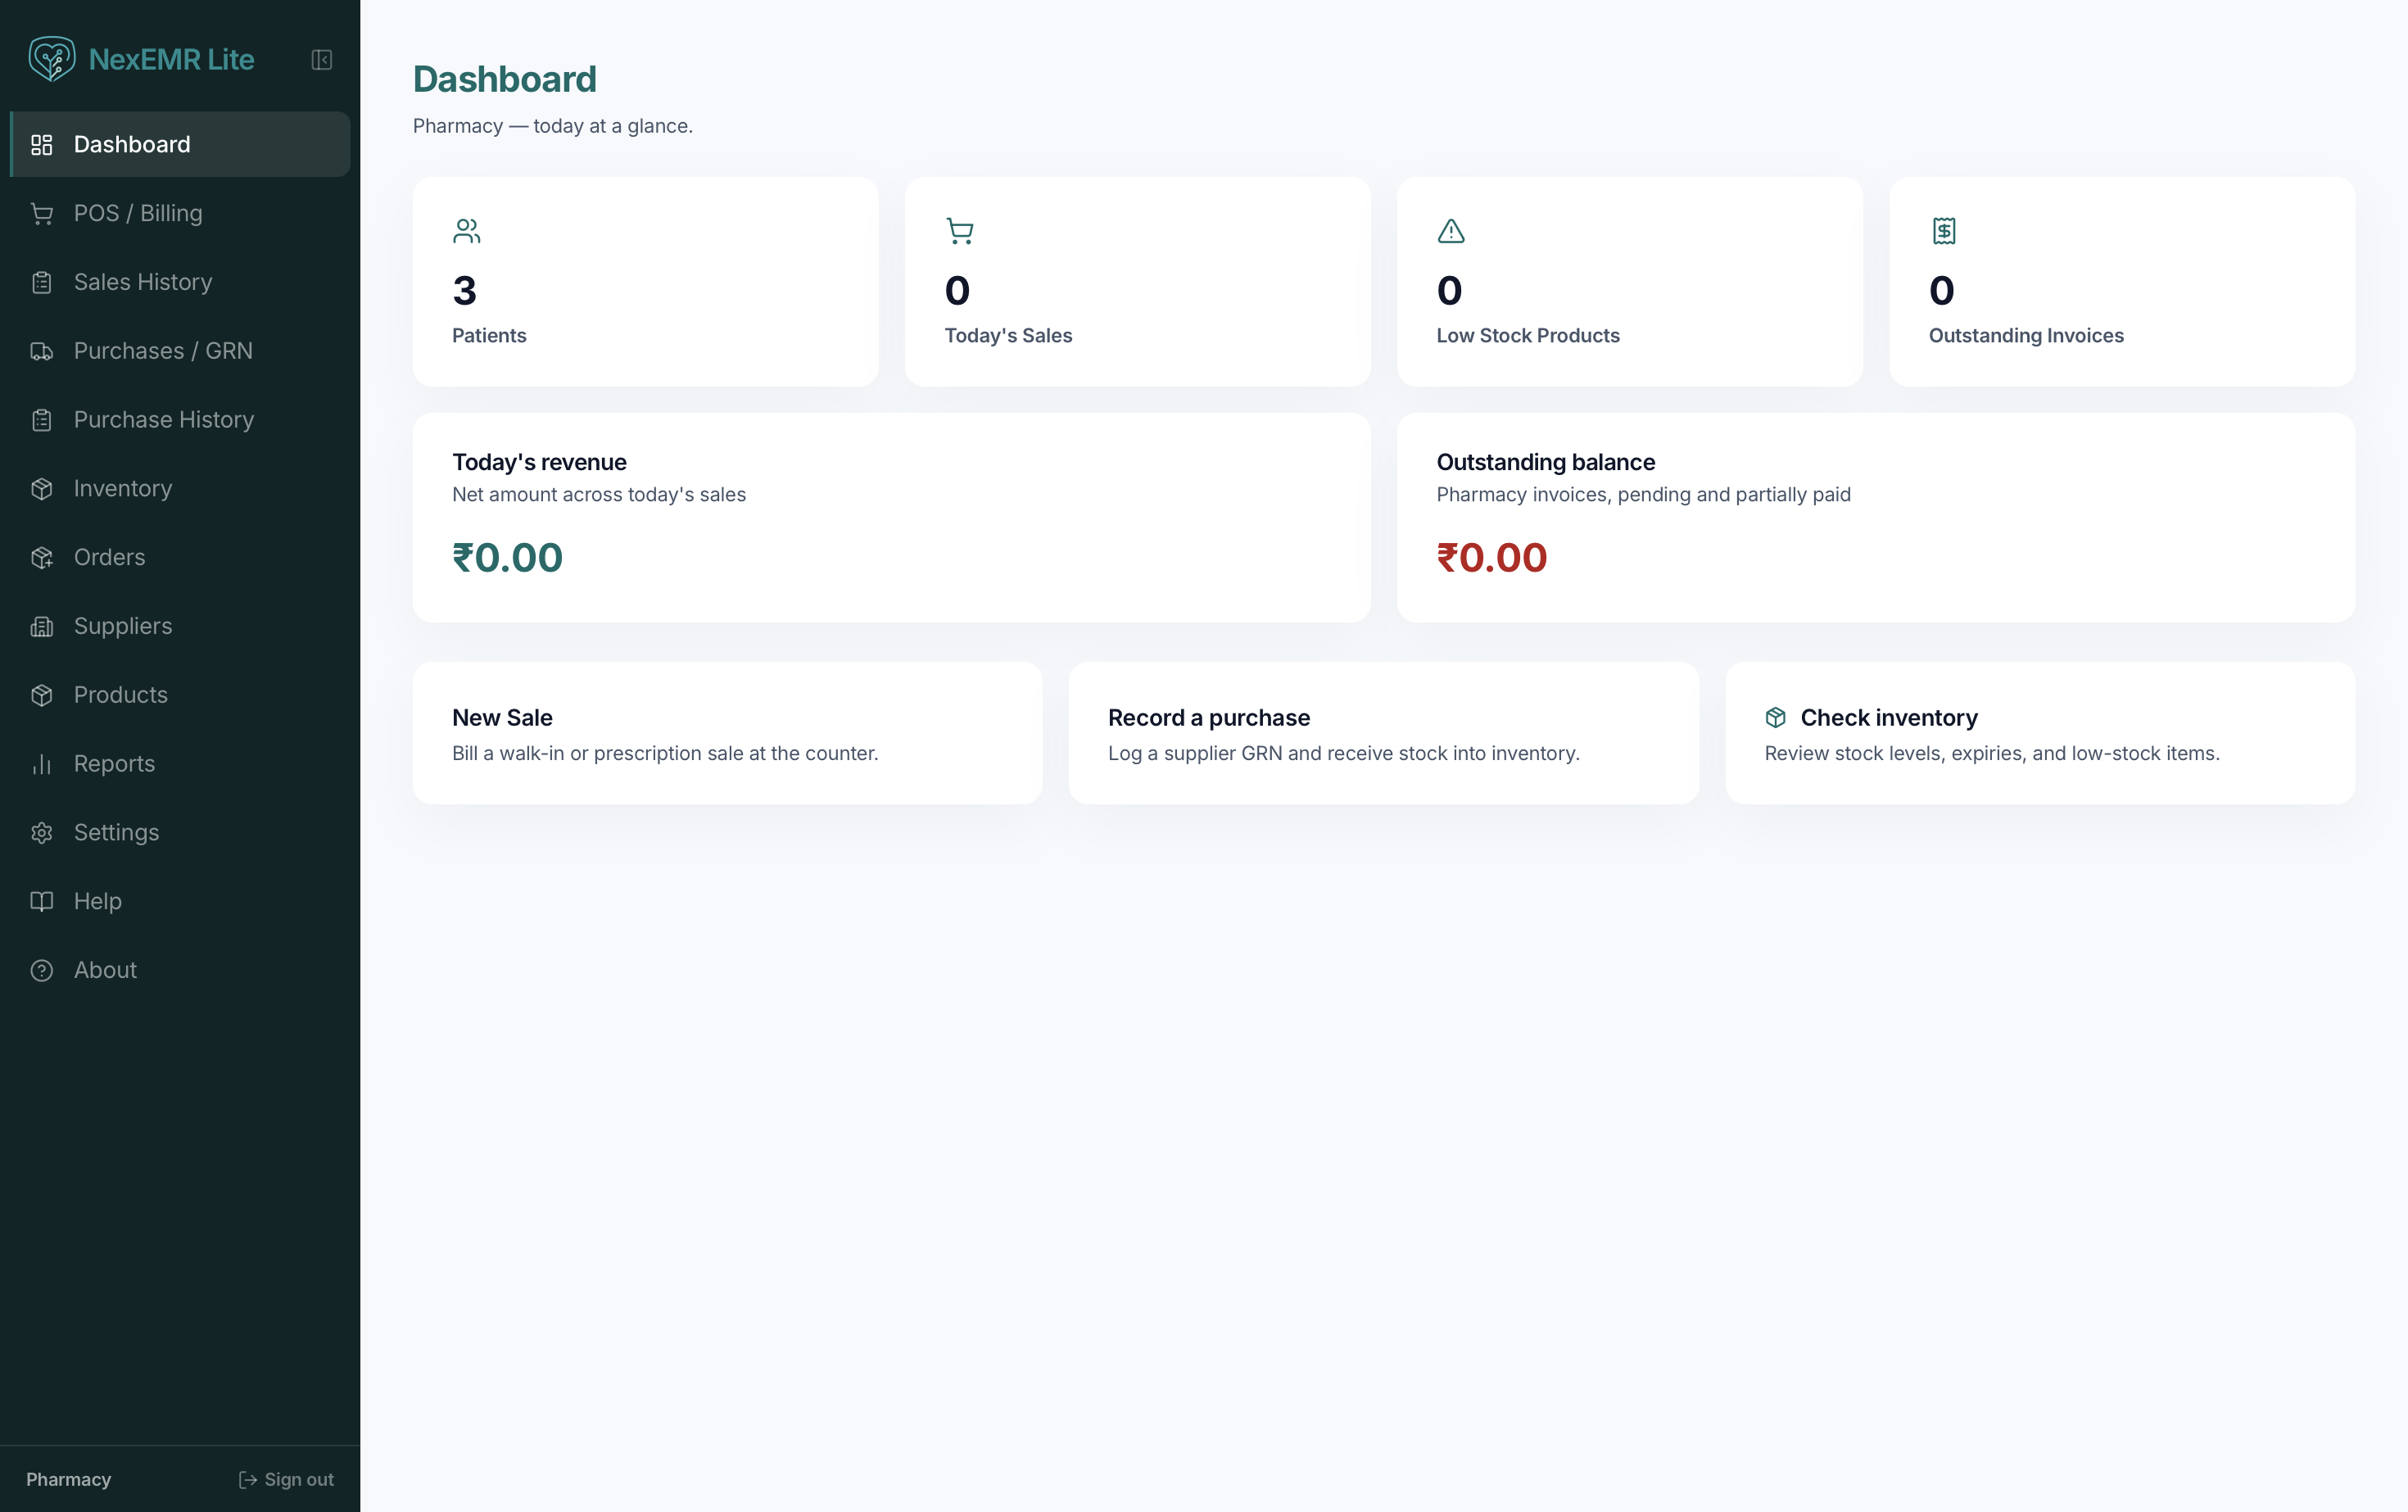Click the Outstanding Invoices receipt icon
Viewport: 2408px width, 1512px height.
pos(1944,231)
